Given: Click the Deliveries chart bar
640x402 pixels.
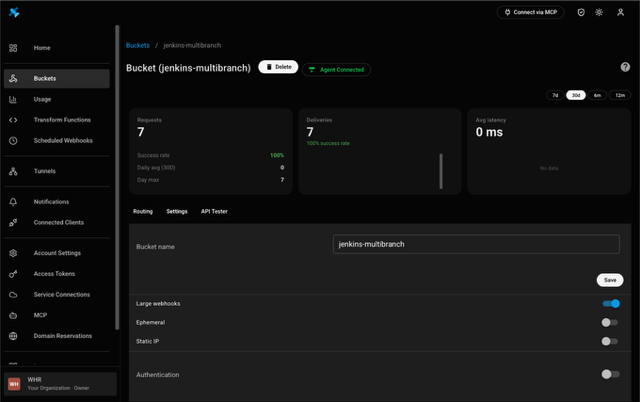Looking at the screenshot, I should click(x=441, y=171).
